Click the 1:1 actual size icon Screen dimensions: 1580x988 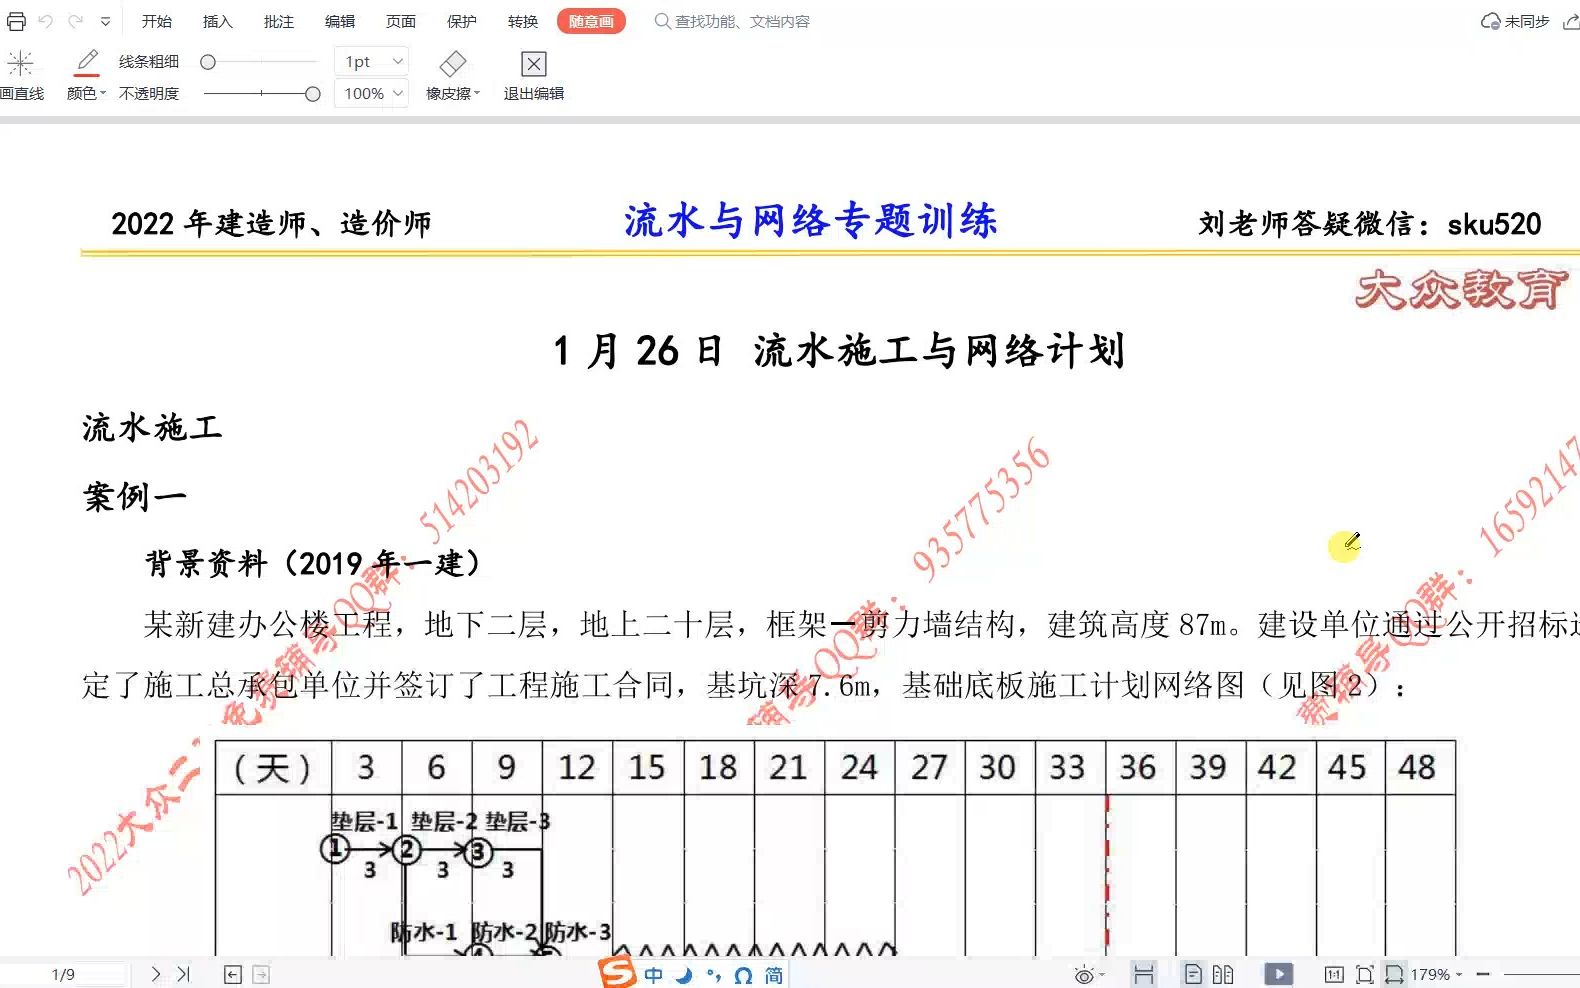coord(1334,974)
